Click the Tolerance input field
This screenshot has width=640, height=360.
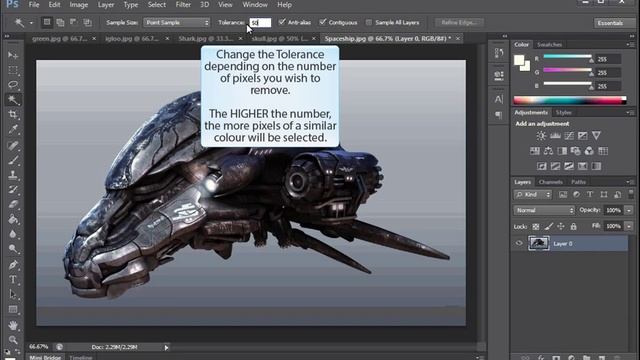coord(260,22)
